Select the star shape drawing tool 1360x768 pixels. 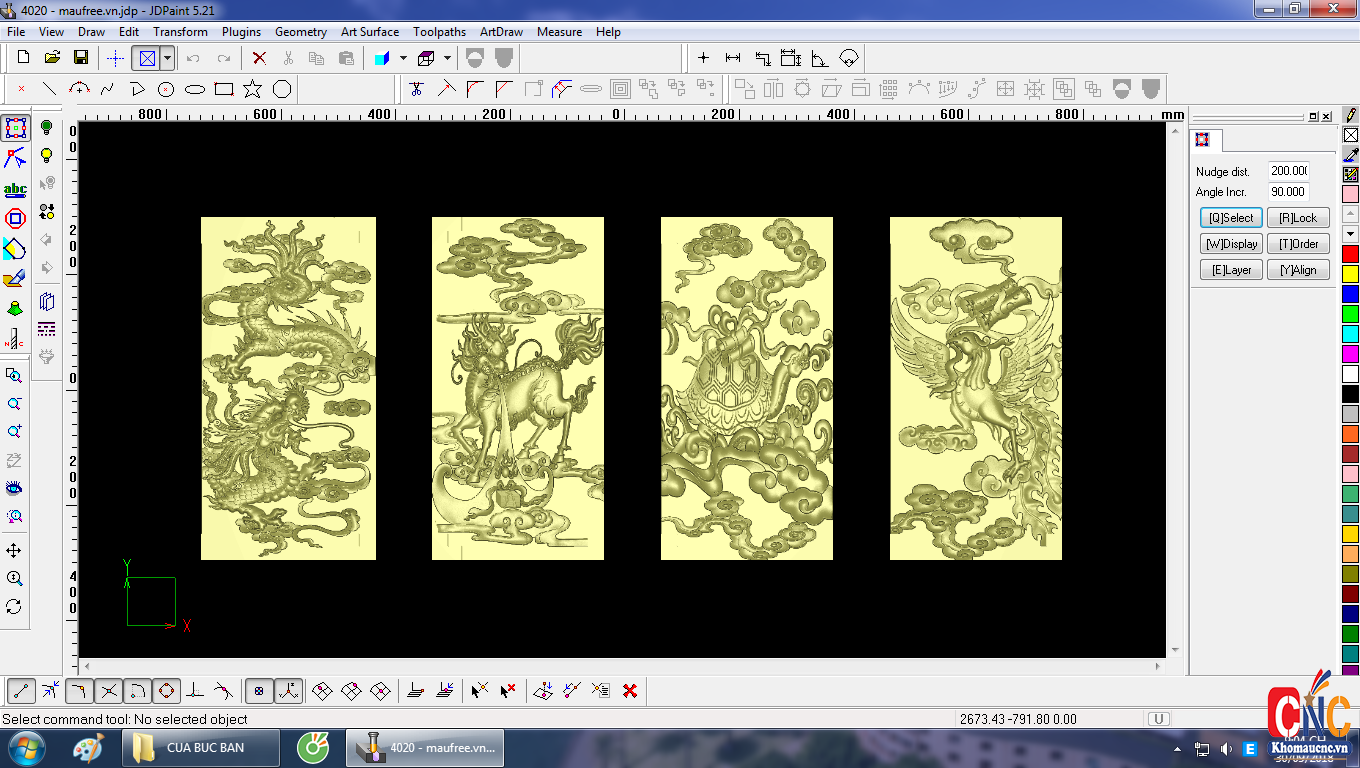point(252,89)
